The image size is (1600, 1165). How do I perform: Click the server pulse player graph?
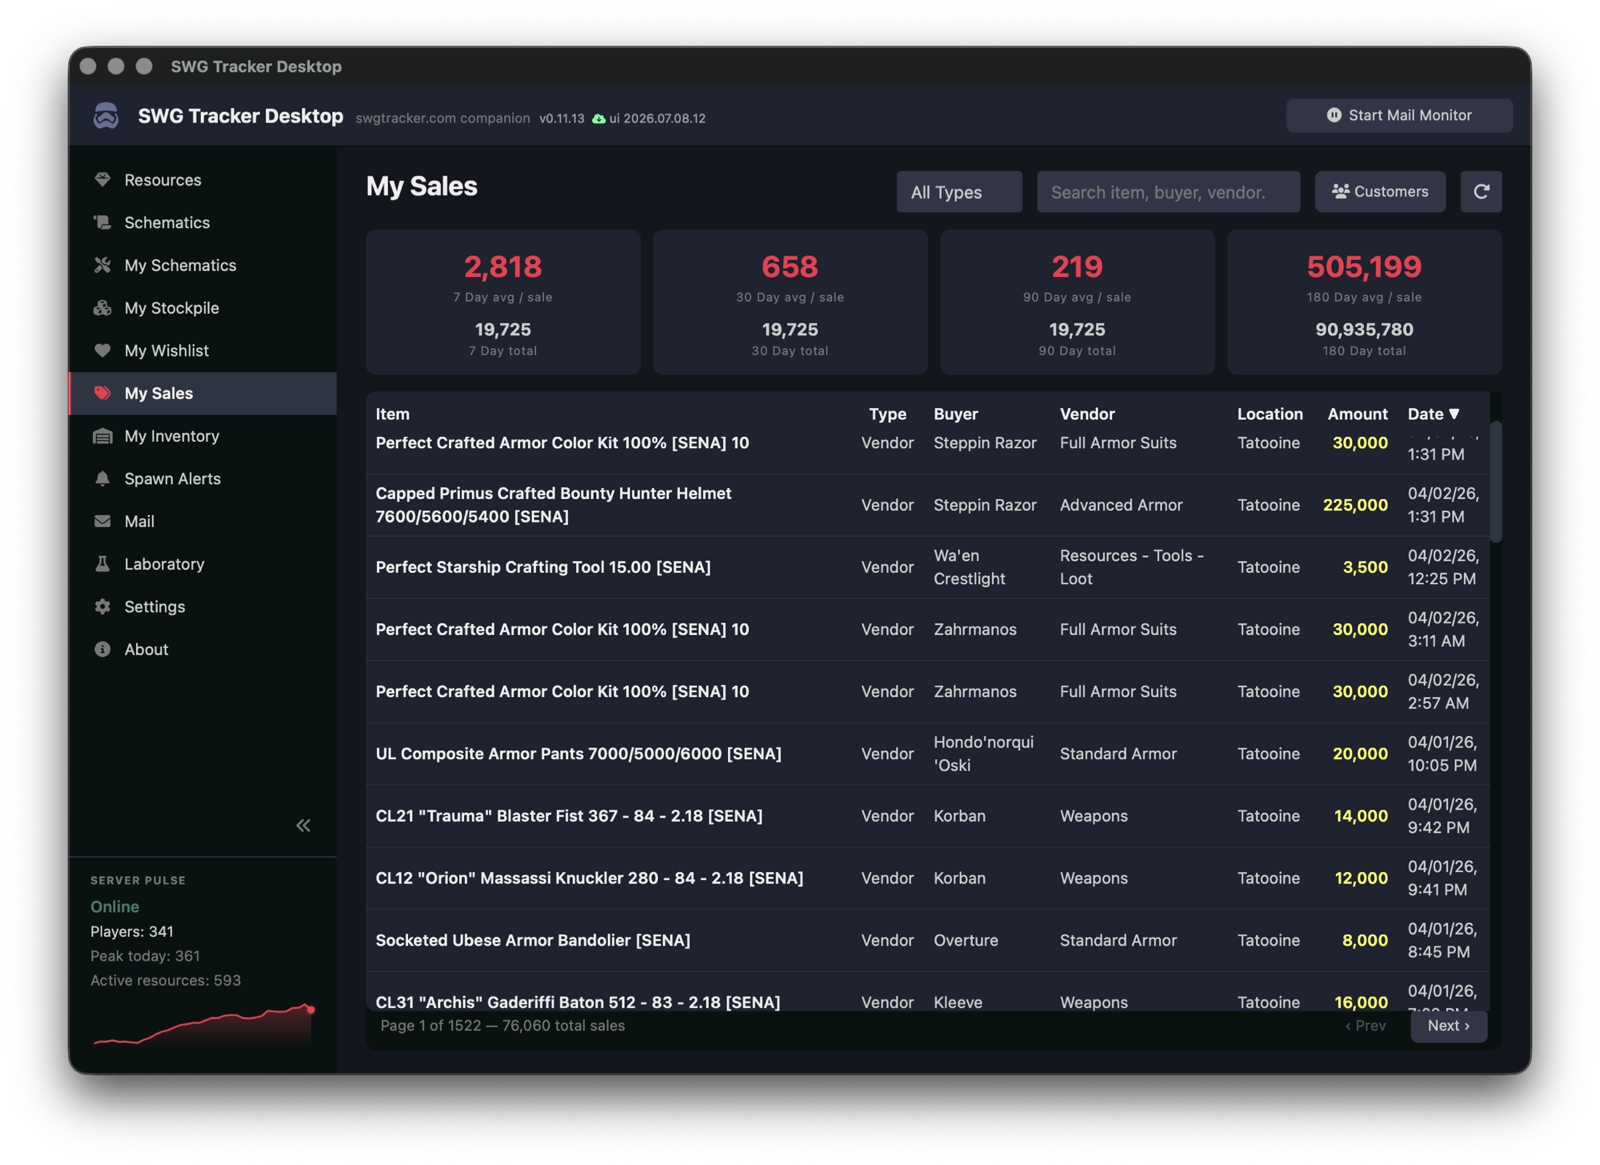(203, 1024)
